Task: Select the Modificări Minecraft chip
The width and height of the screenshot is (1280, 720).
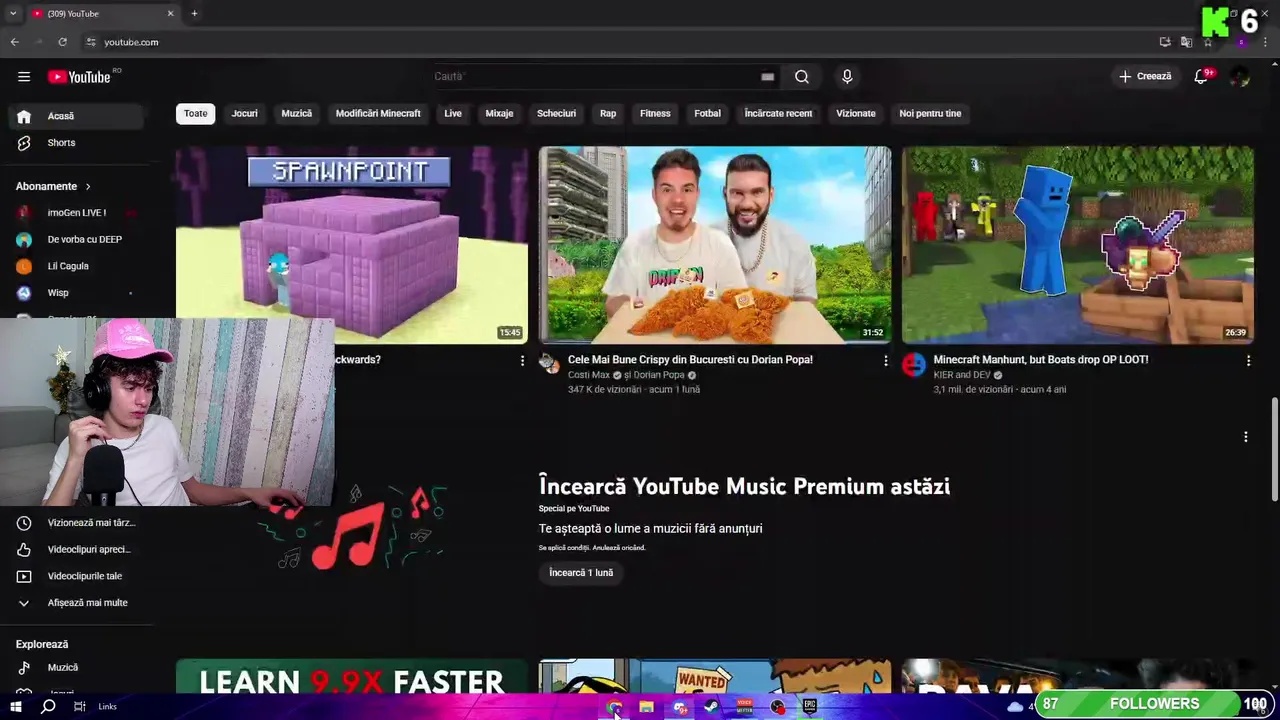Action: pyautogui.click(x=378, y=114)
